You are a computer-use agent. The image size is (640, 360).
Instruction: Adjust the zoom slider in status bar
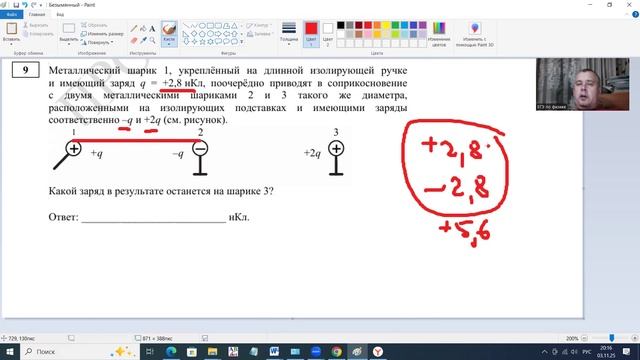tap(611, 338)
